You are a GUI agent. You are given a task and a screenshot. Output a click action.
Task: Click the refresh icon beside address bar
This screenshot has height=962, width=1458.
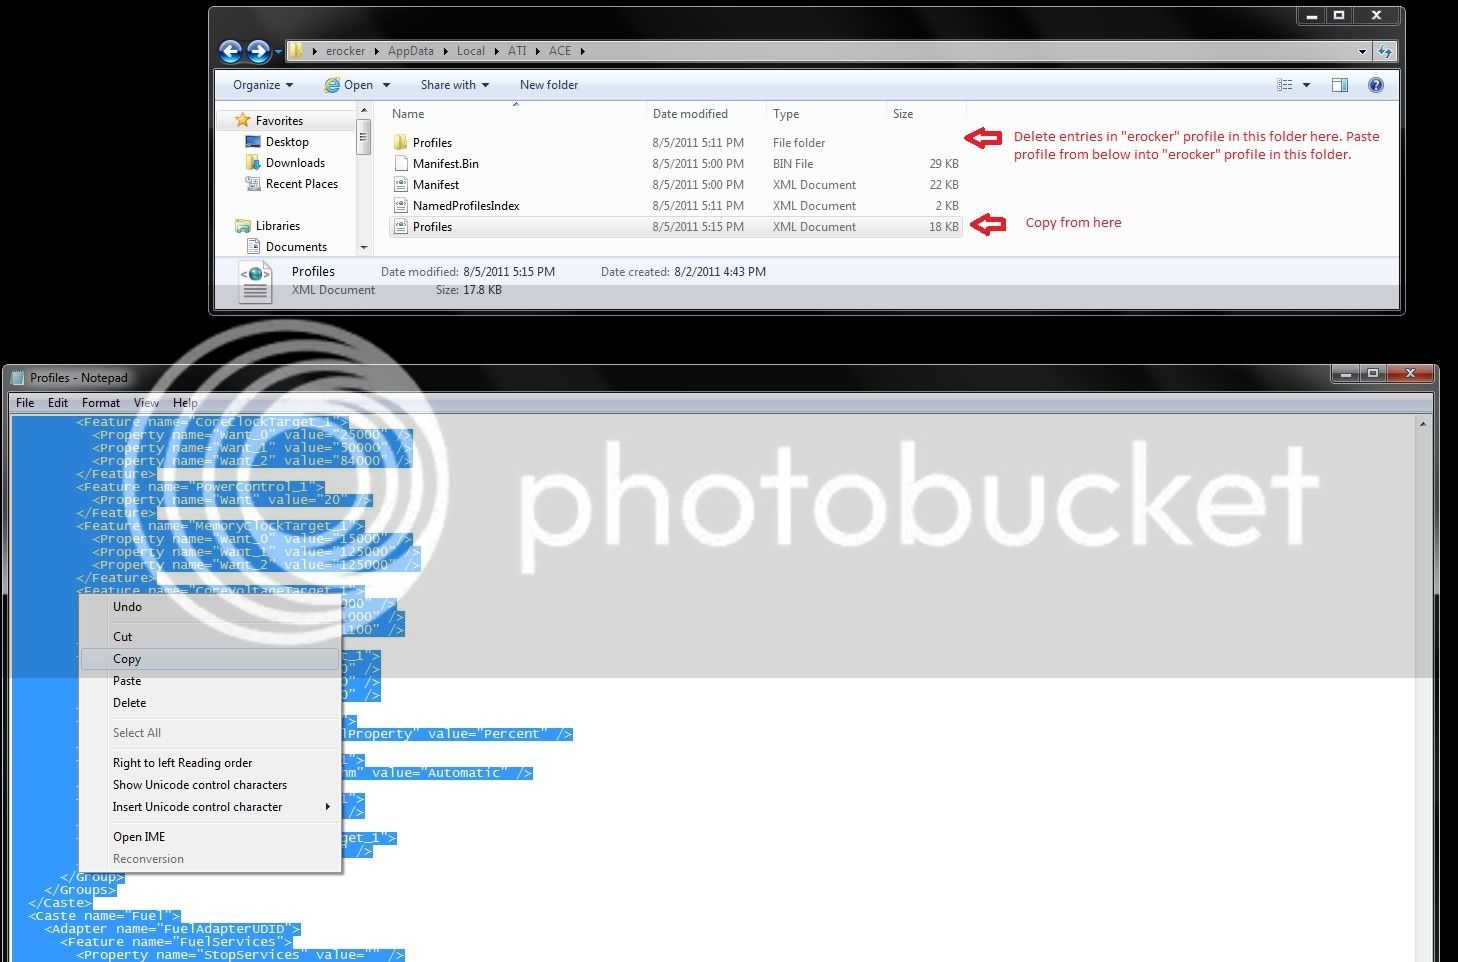[1385, 51]
